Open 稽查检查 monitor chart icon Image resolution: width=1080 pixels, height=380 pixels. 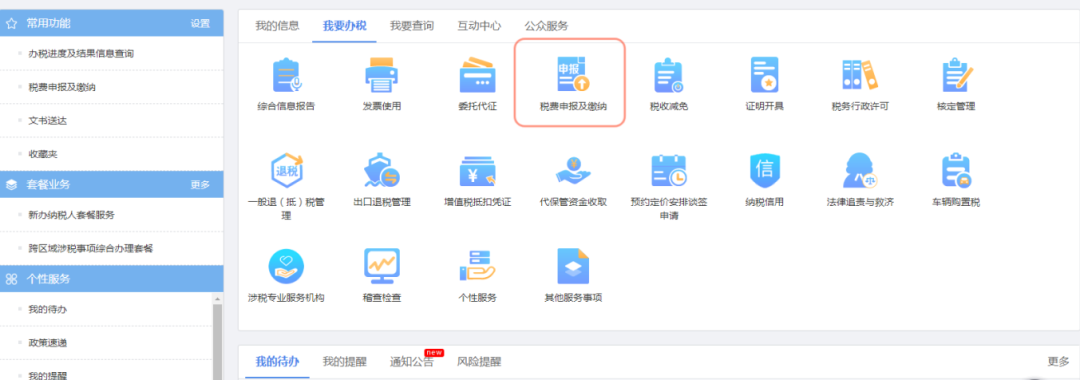point(382,267)
